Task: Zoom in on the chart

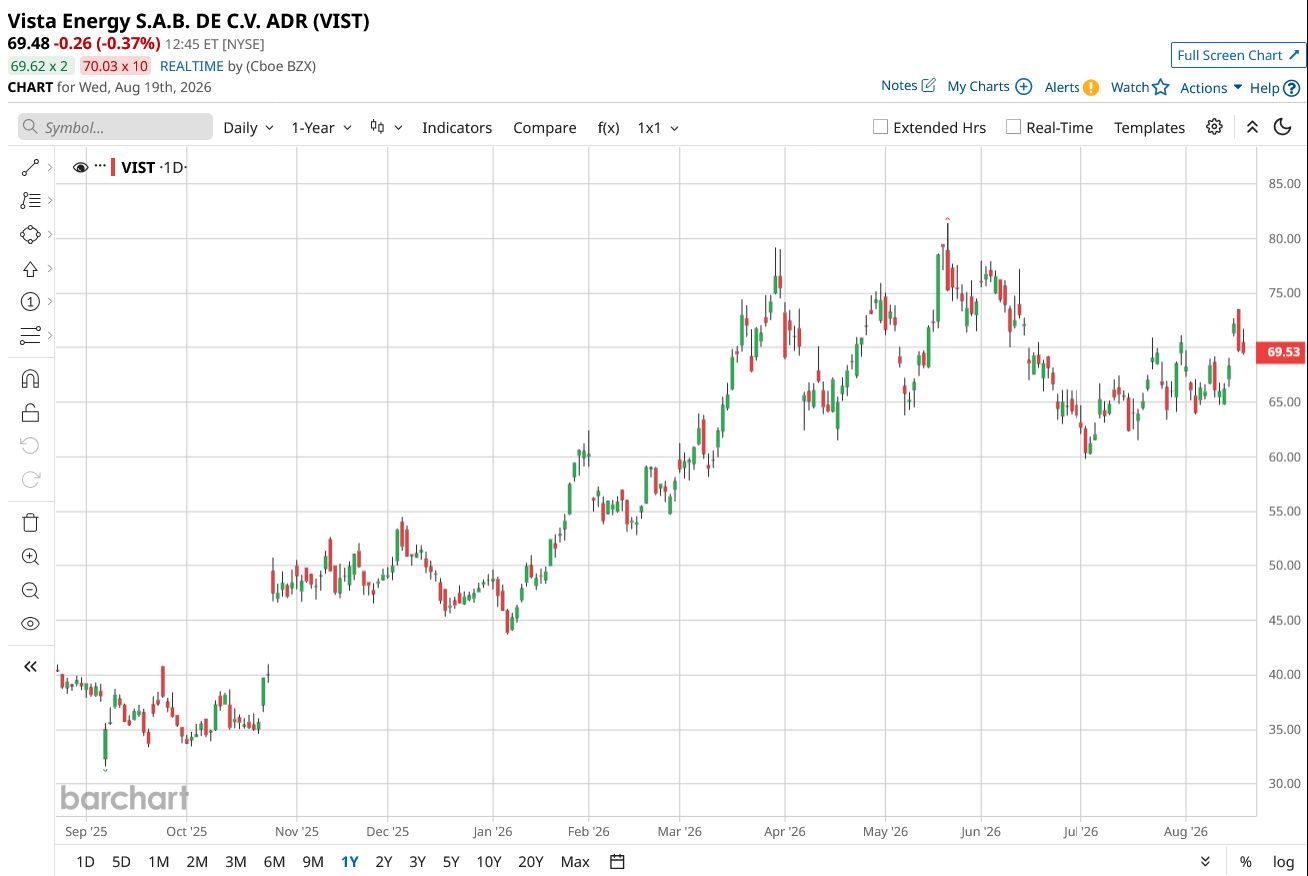Action: point(30,557)
